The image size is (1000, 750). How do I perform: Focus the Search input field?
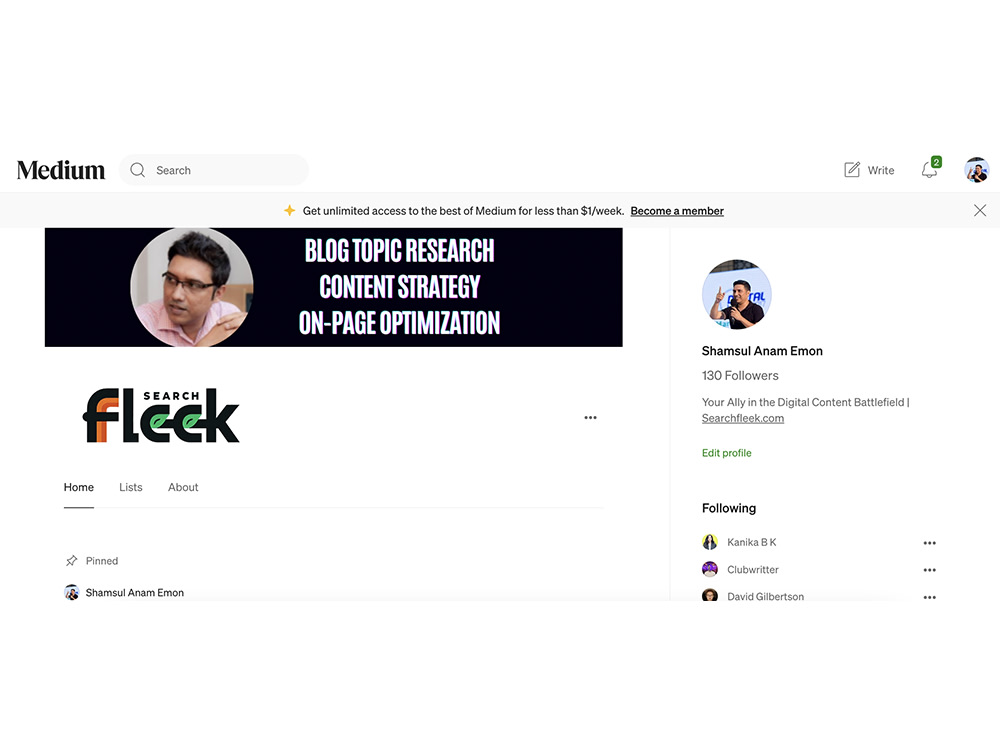tap(214, 170)
